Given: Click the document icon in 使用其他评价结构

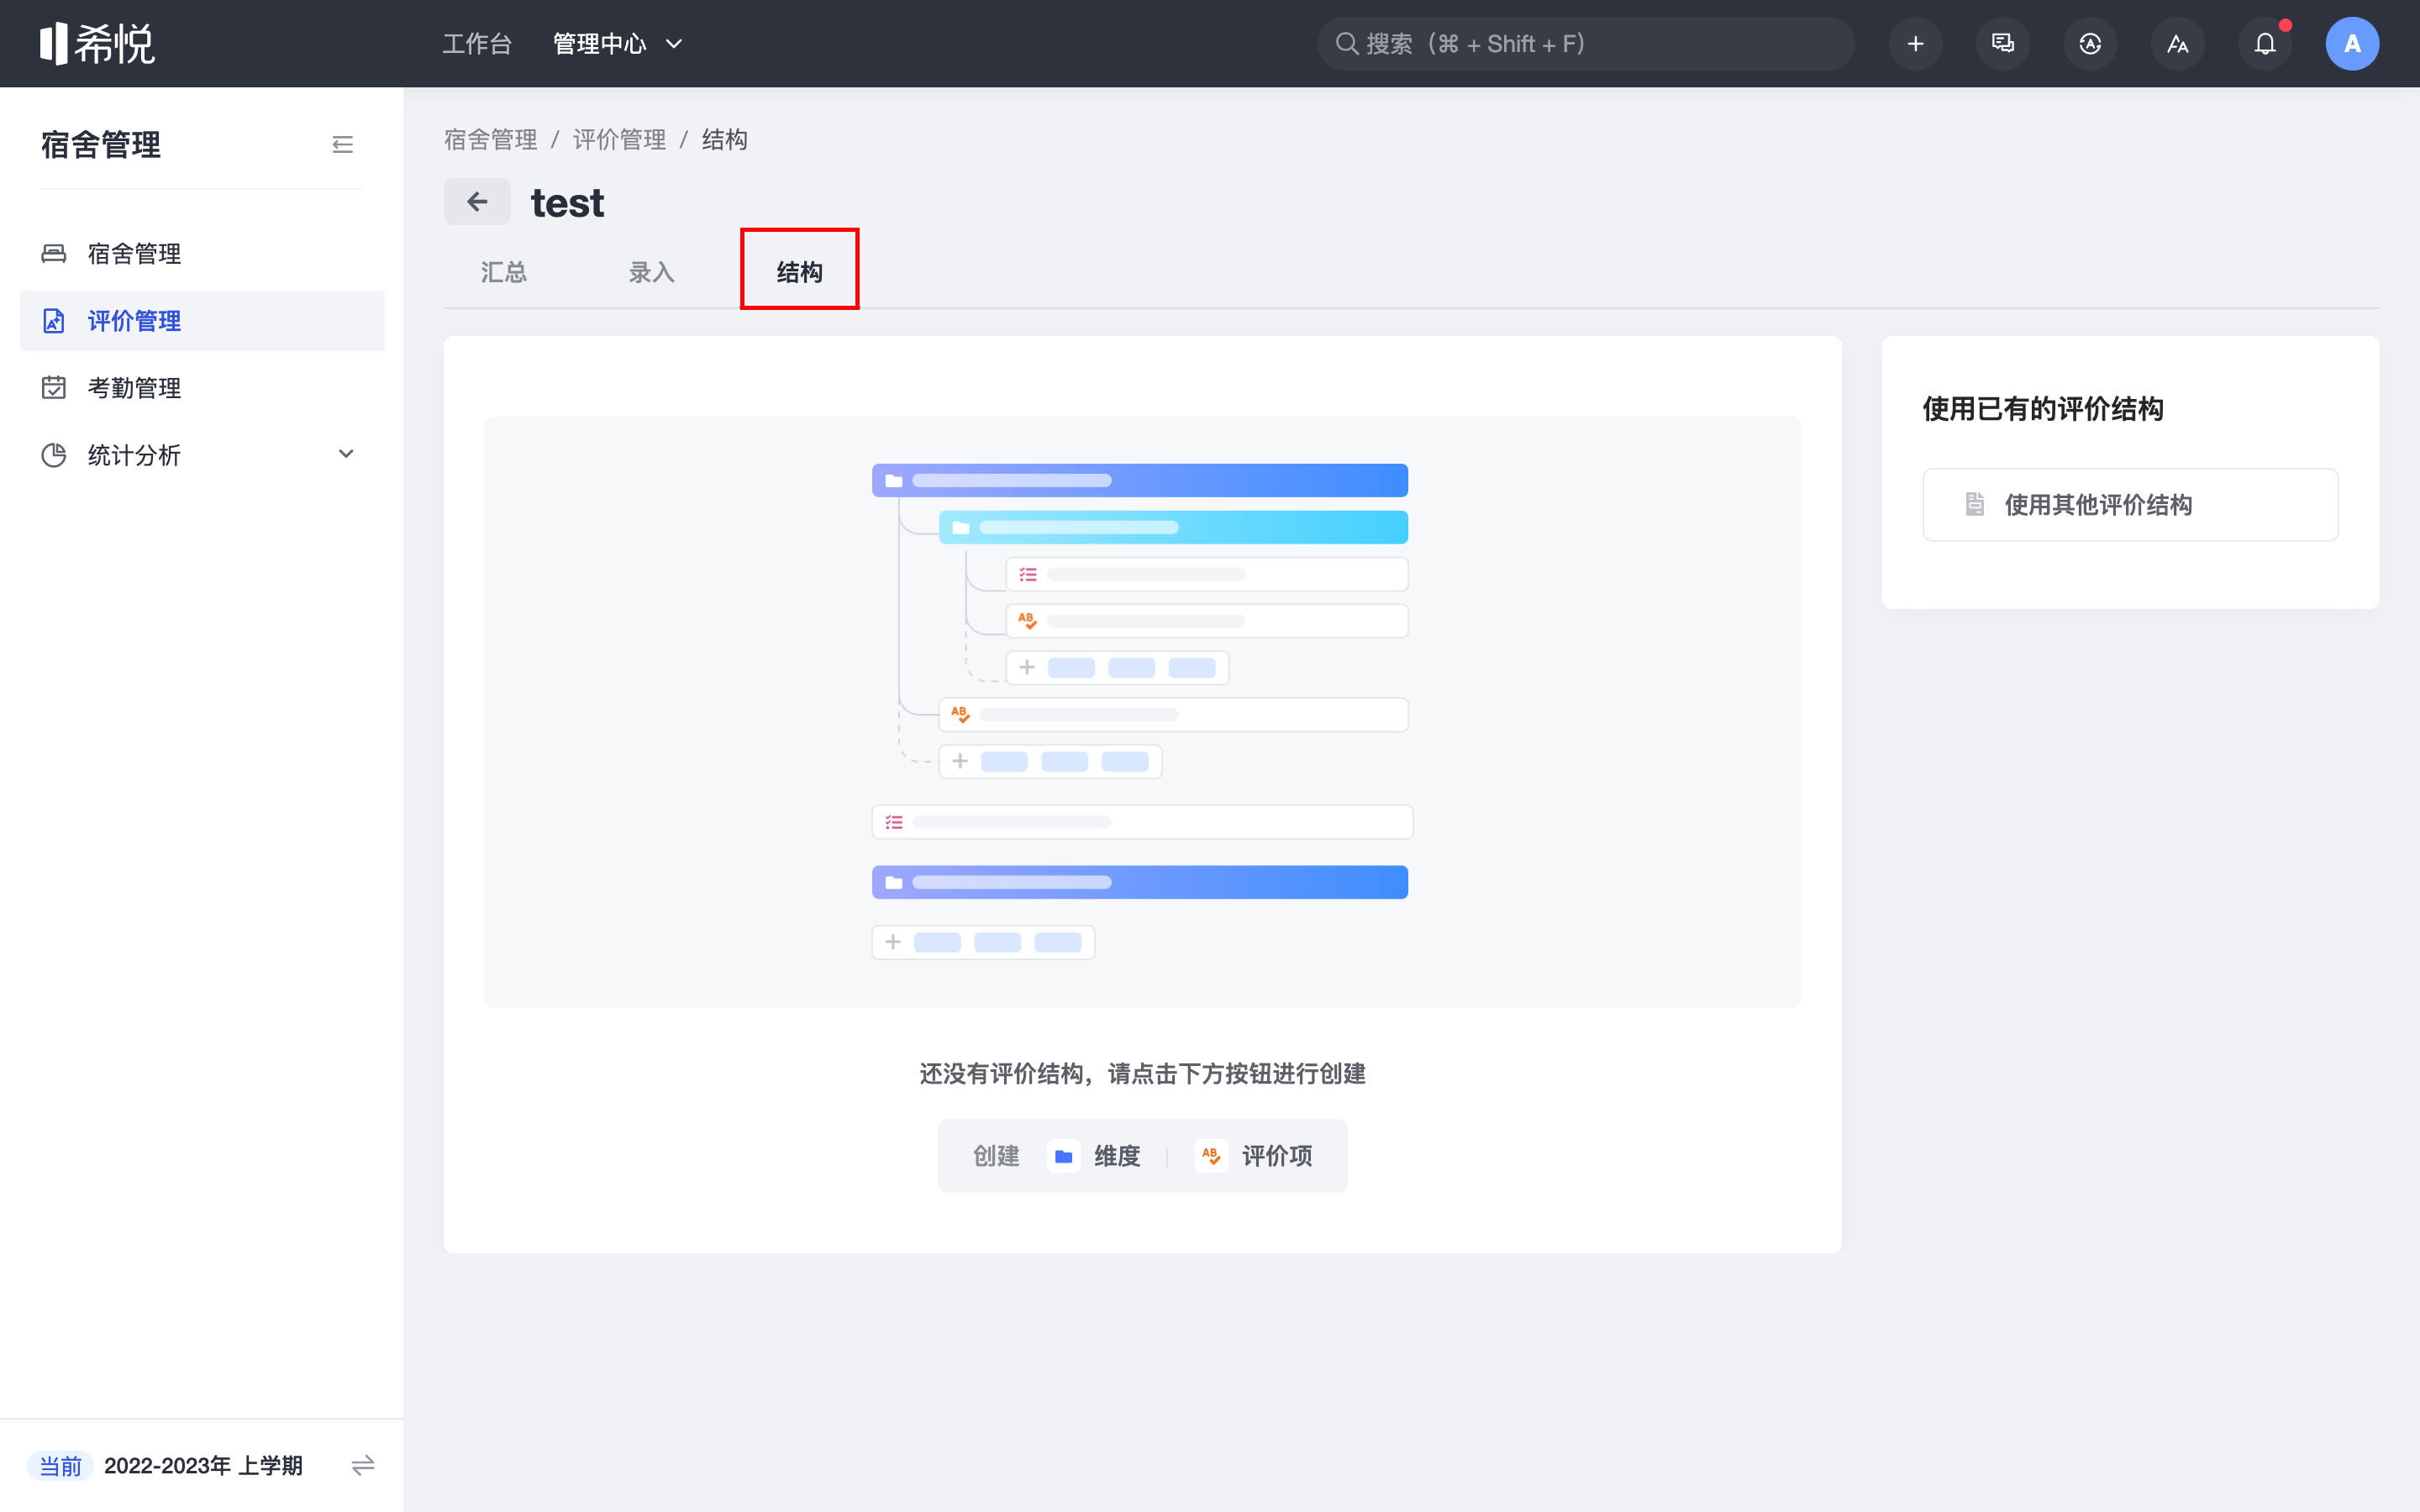Looking at the screenshot, I should [x=1974, y=505].
